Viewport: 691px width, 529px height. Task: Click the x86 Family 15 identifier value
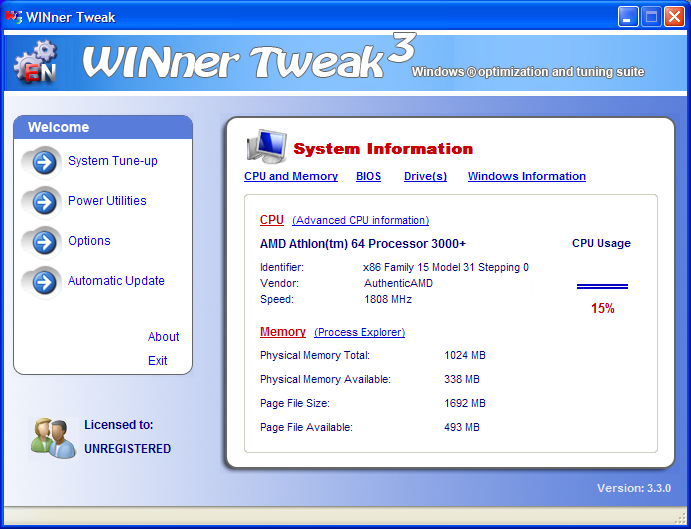[x=446, y=268]
